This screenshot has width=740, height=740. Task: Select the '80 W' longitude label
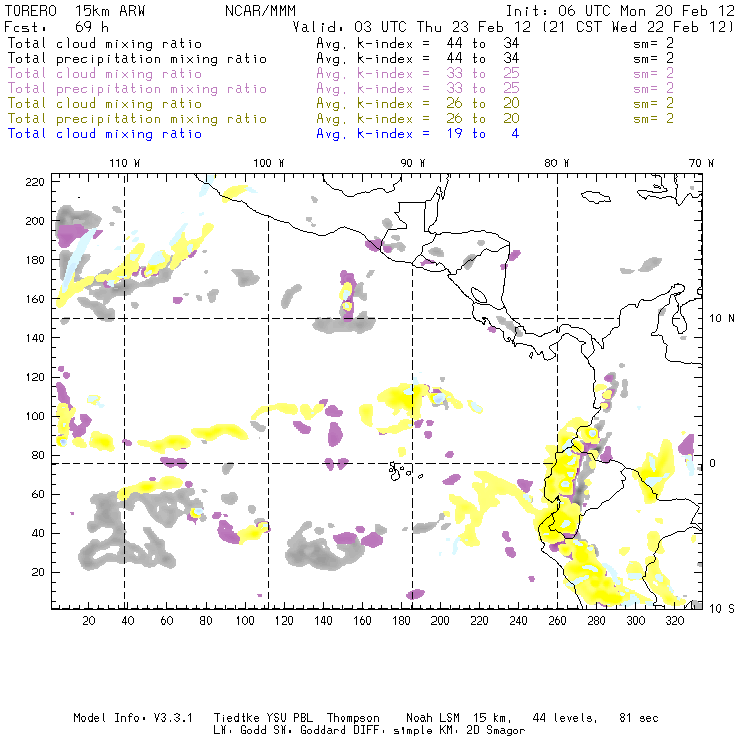(x=557, y=163)
